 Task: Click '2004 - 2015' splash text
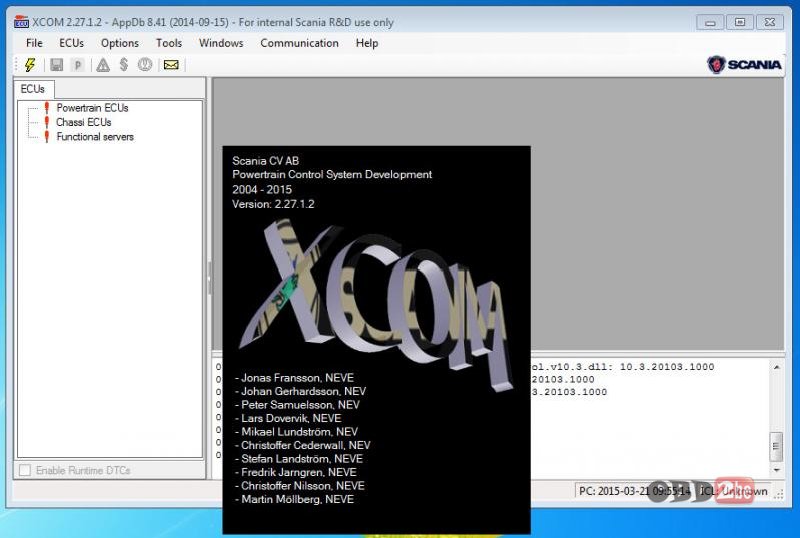coord(262,189)
